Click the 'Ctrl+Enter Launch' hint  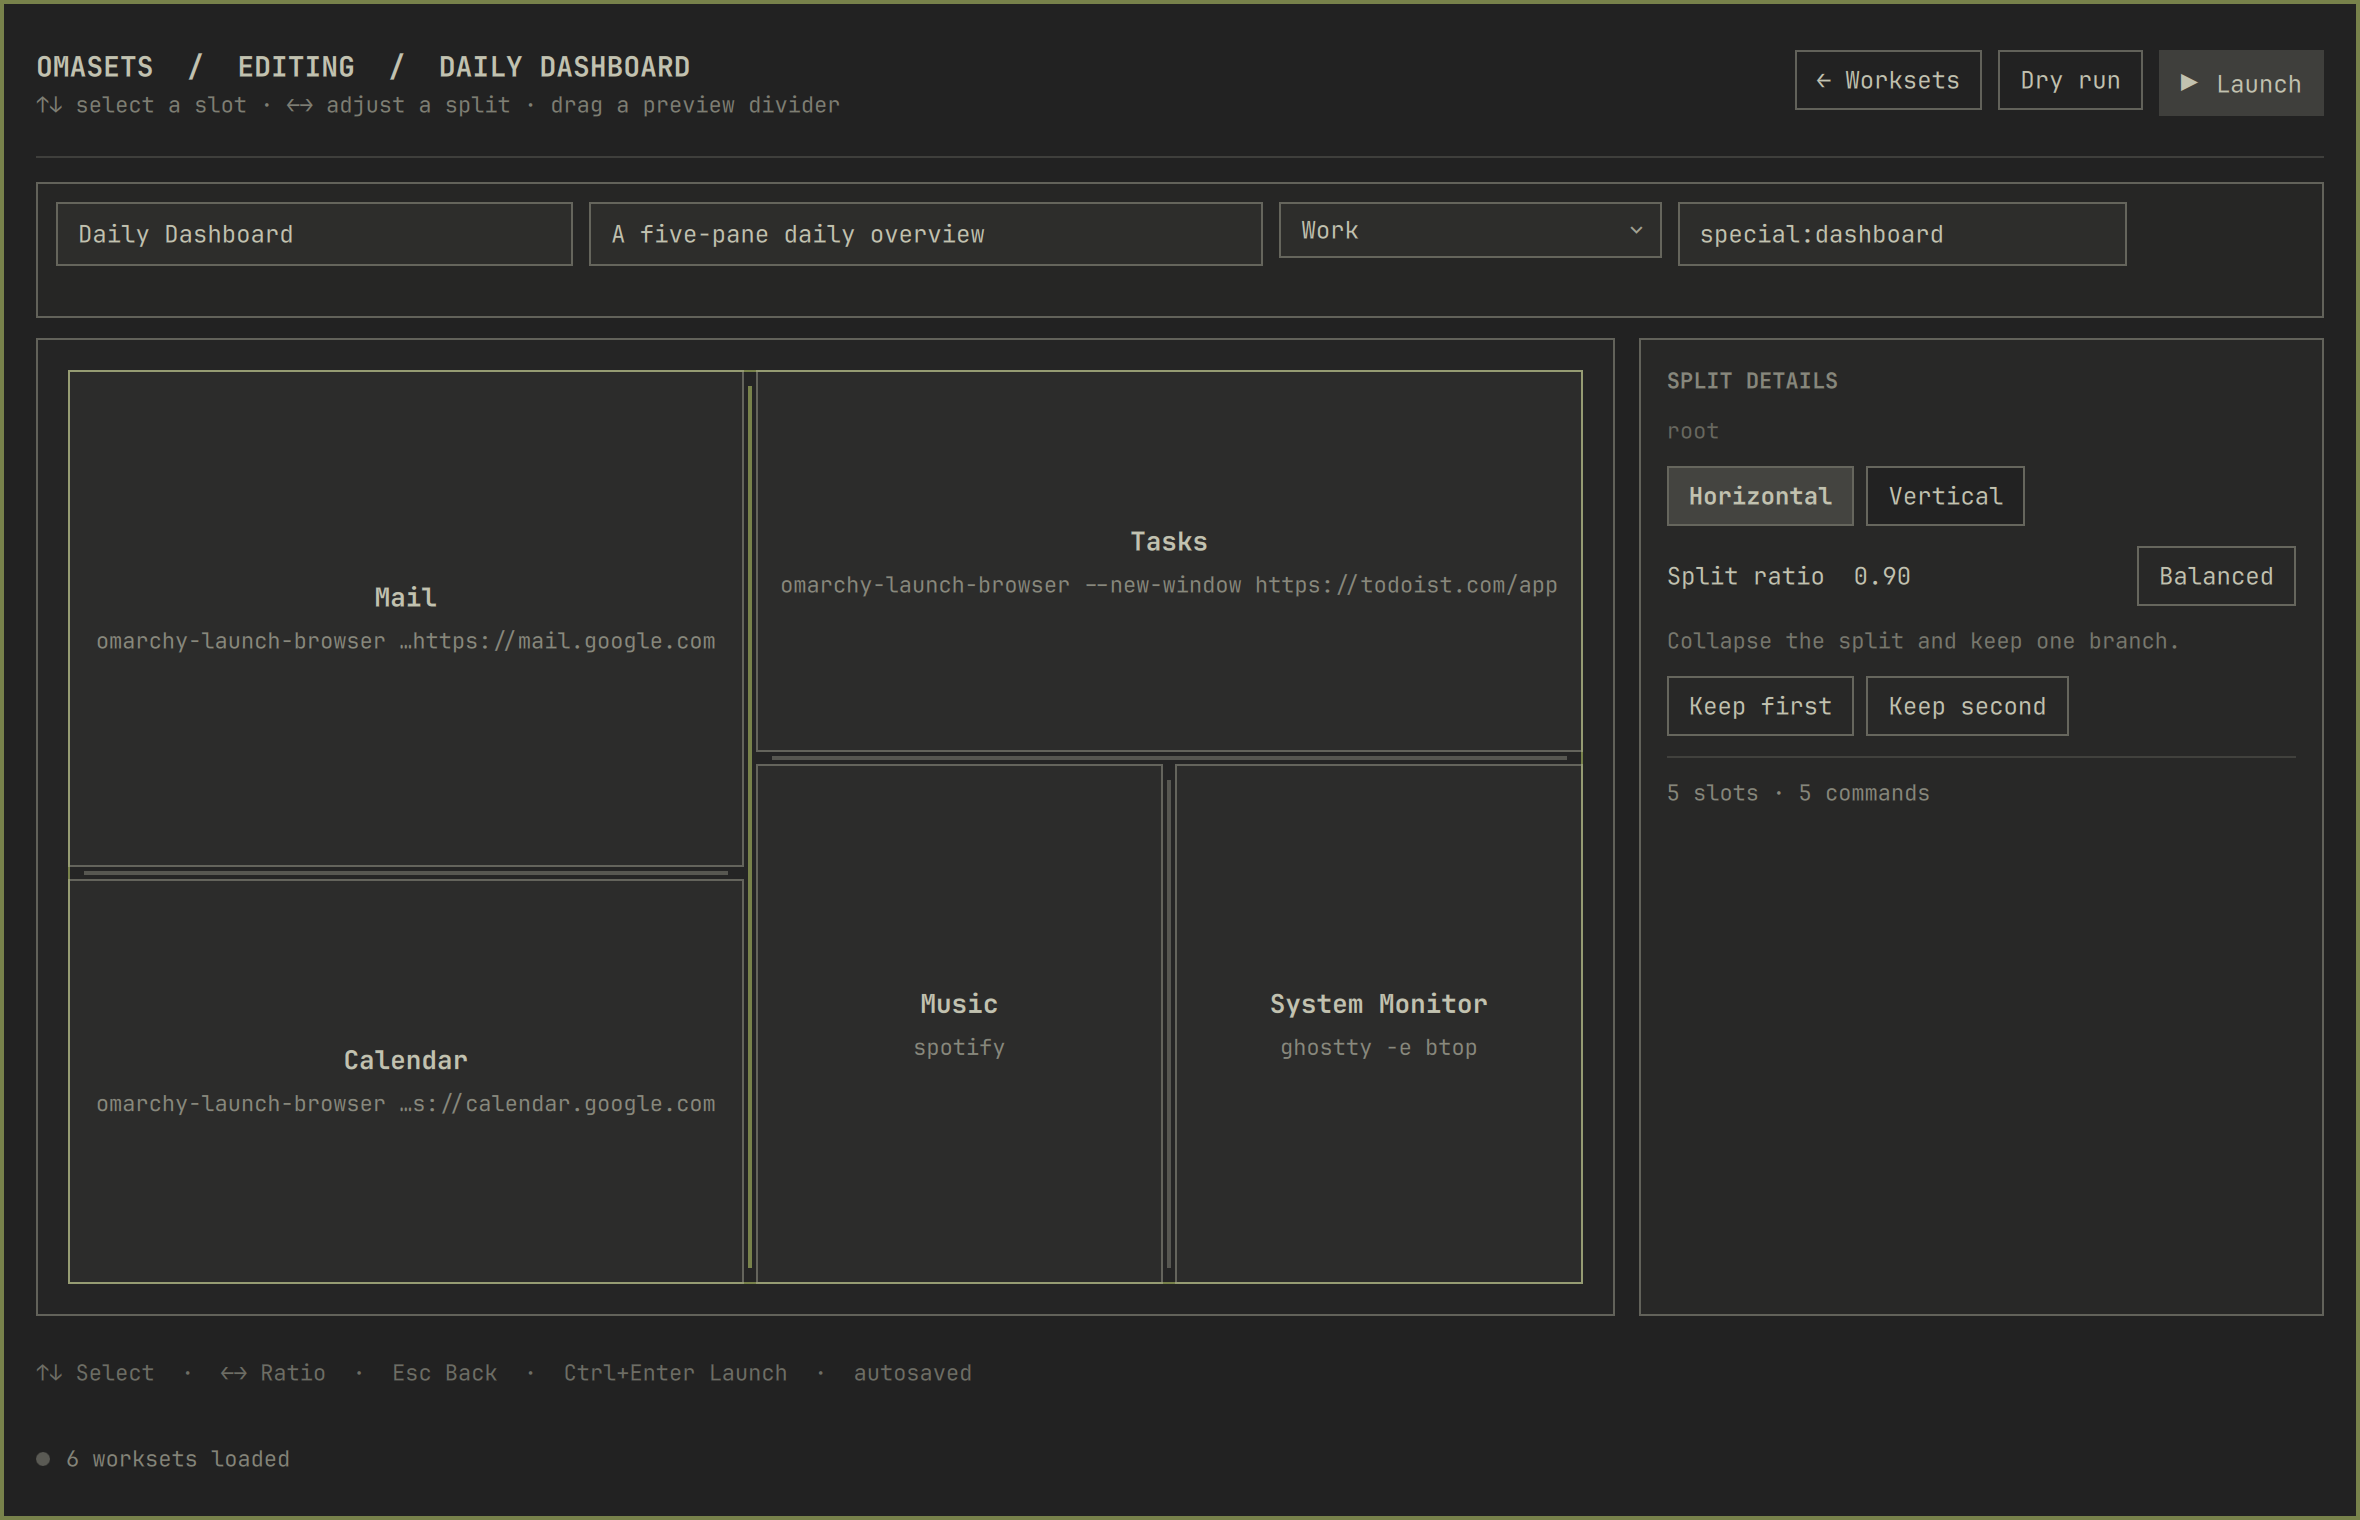coord(675,1373)
